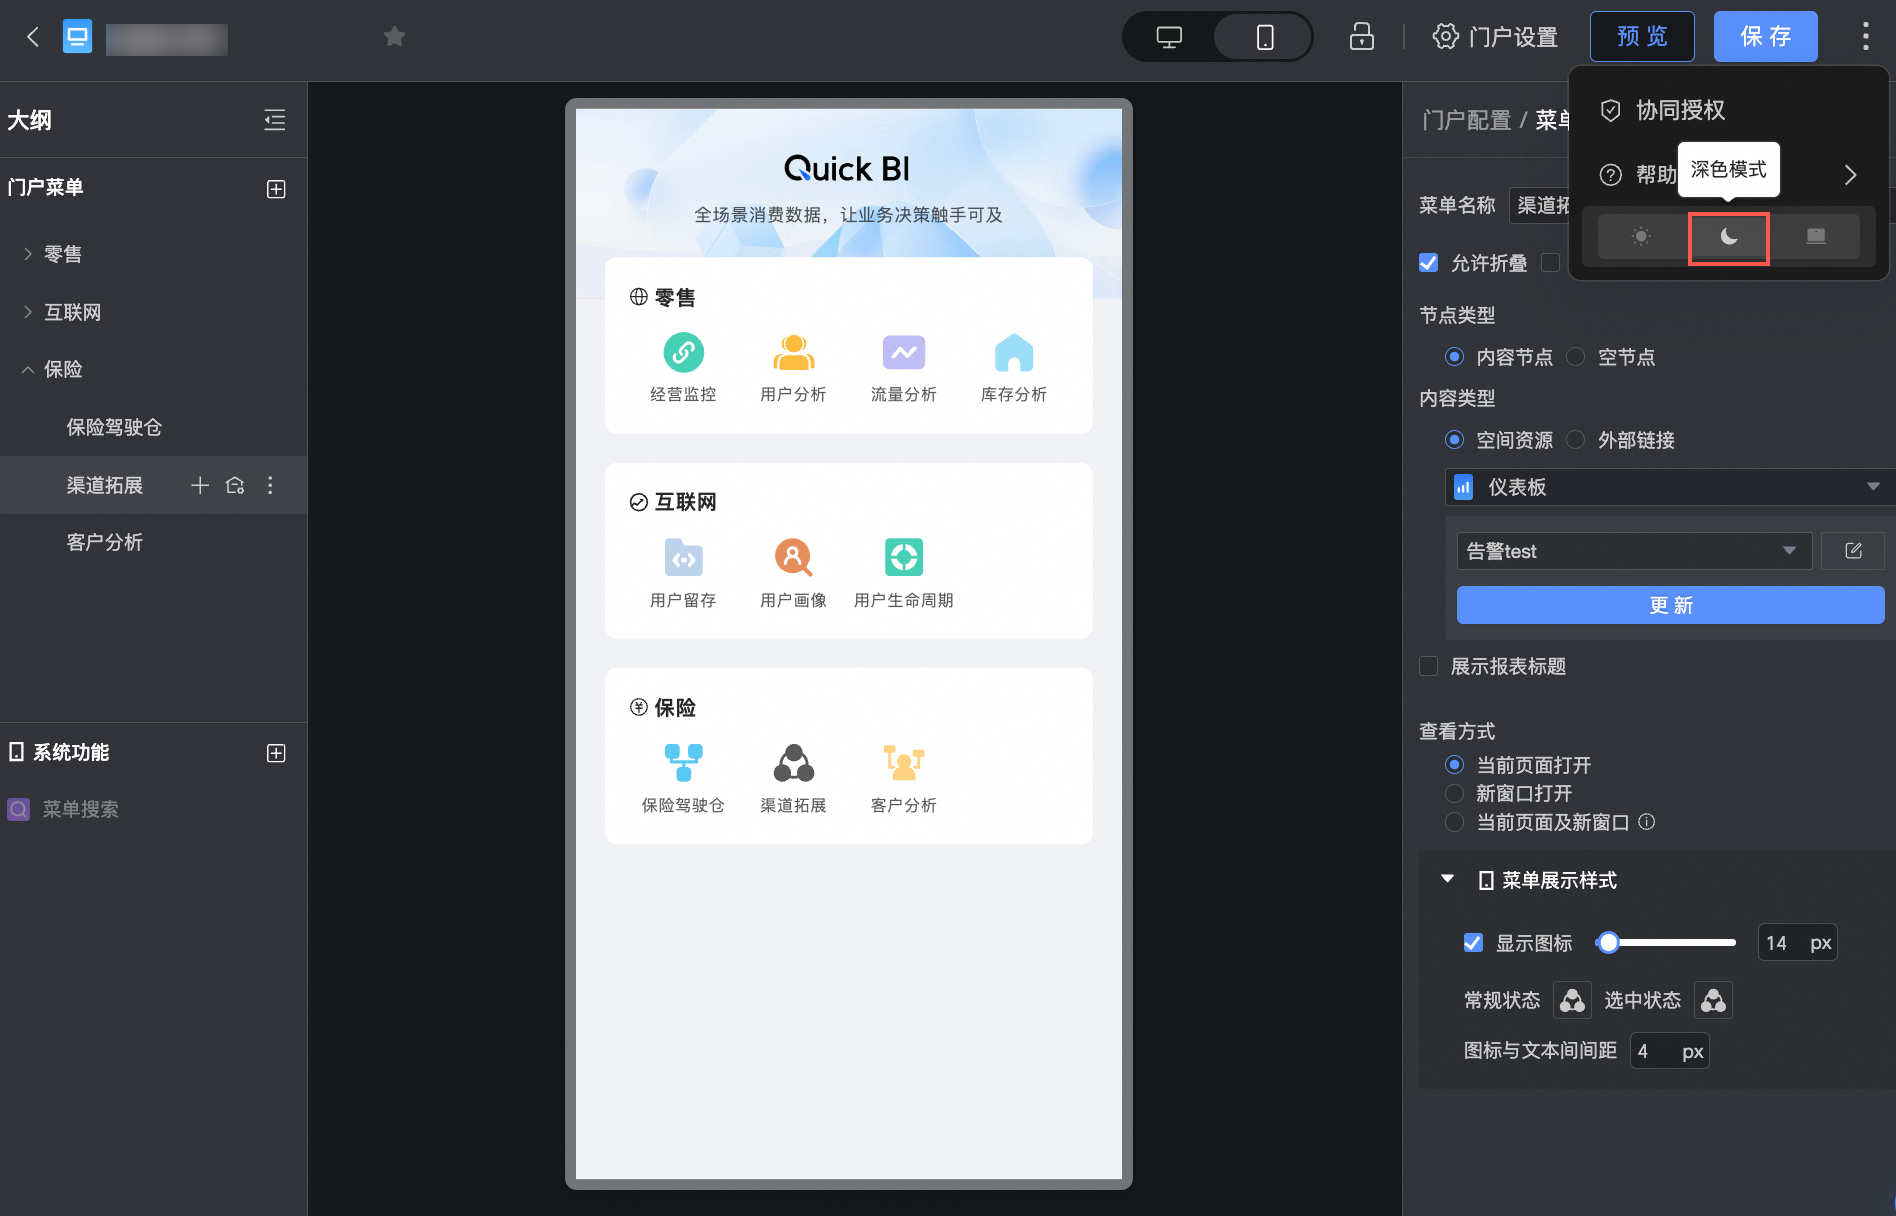Choose 当前页面打开 view mode

click(1455, 765)
